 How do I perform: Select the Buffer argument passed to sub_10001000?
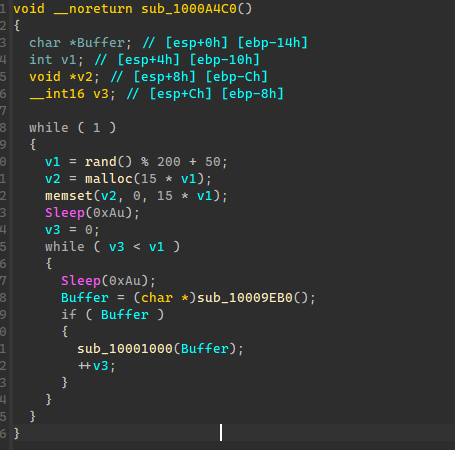(x=205, y=349)
